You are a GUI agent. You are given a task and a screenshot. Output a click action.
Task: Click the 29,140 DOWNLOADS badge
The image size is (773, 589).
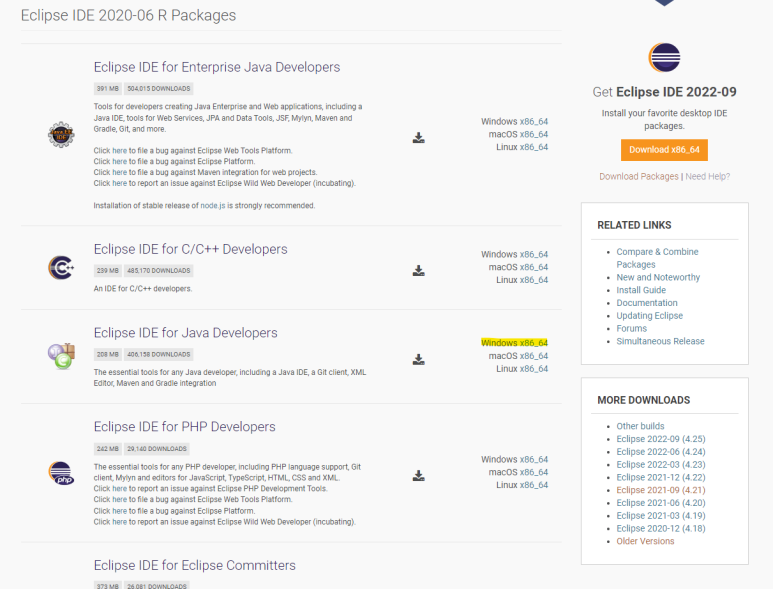tap(157, 449)
